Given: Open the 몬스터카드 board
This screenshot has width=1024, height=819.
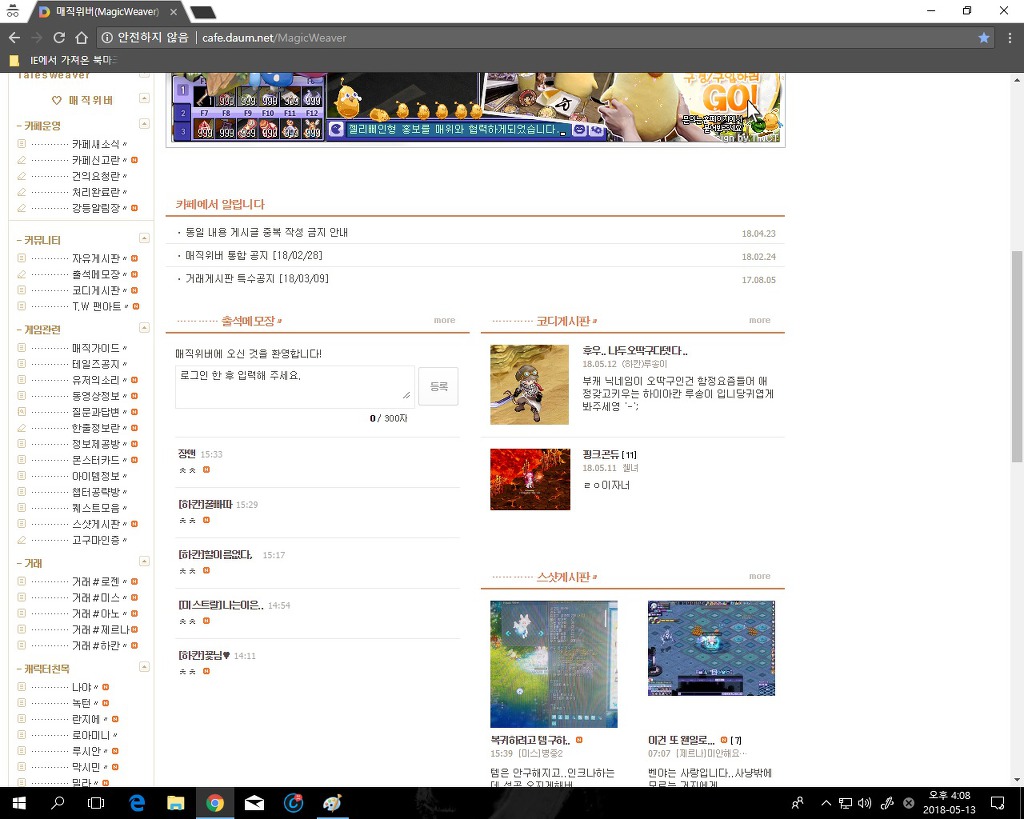Looking at the screenshot, I should coord(96,460).
